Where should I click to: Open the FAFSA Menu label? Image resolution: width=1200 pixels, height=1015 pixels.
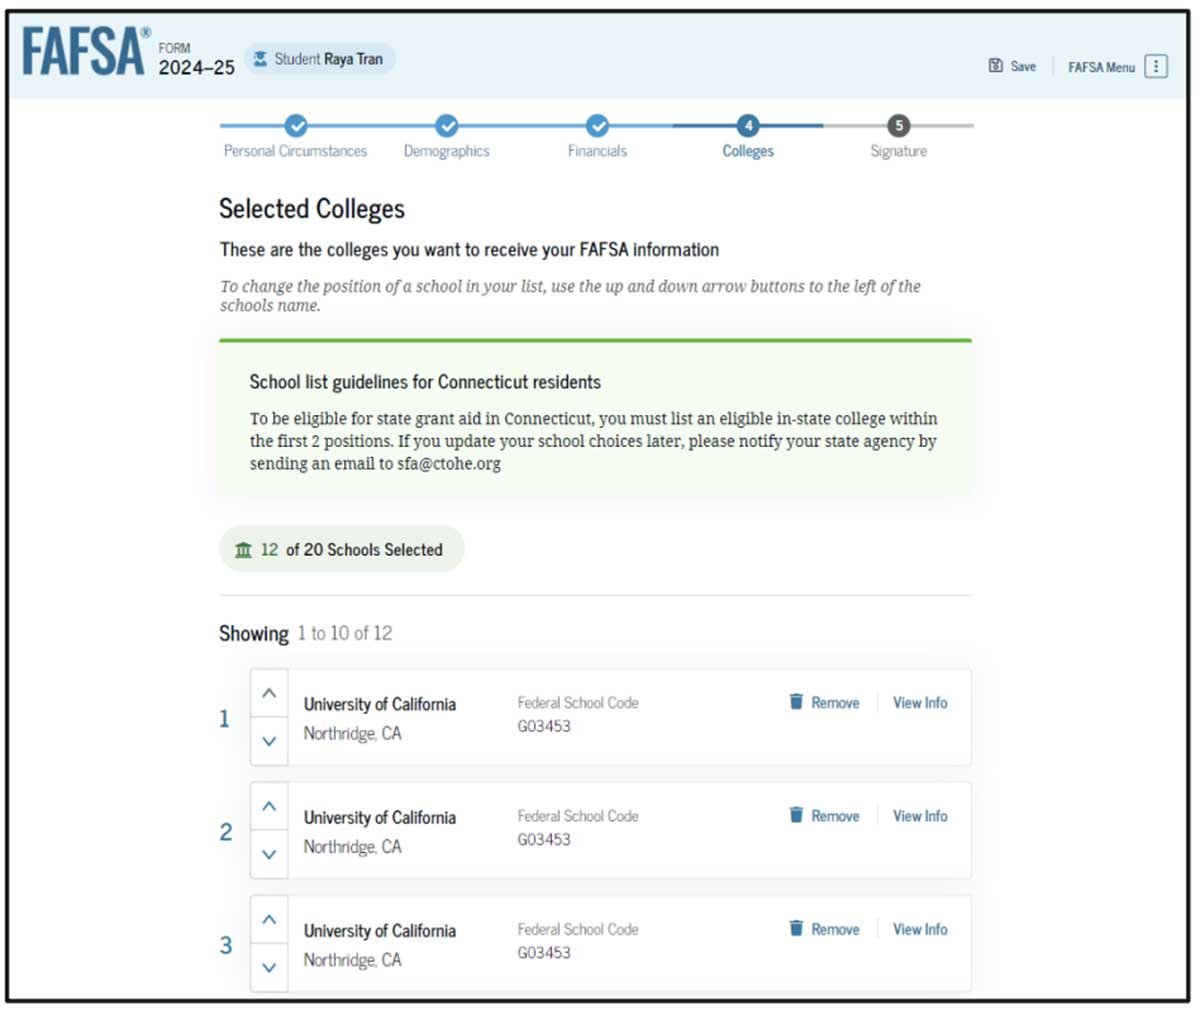coord(1101,67)
